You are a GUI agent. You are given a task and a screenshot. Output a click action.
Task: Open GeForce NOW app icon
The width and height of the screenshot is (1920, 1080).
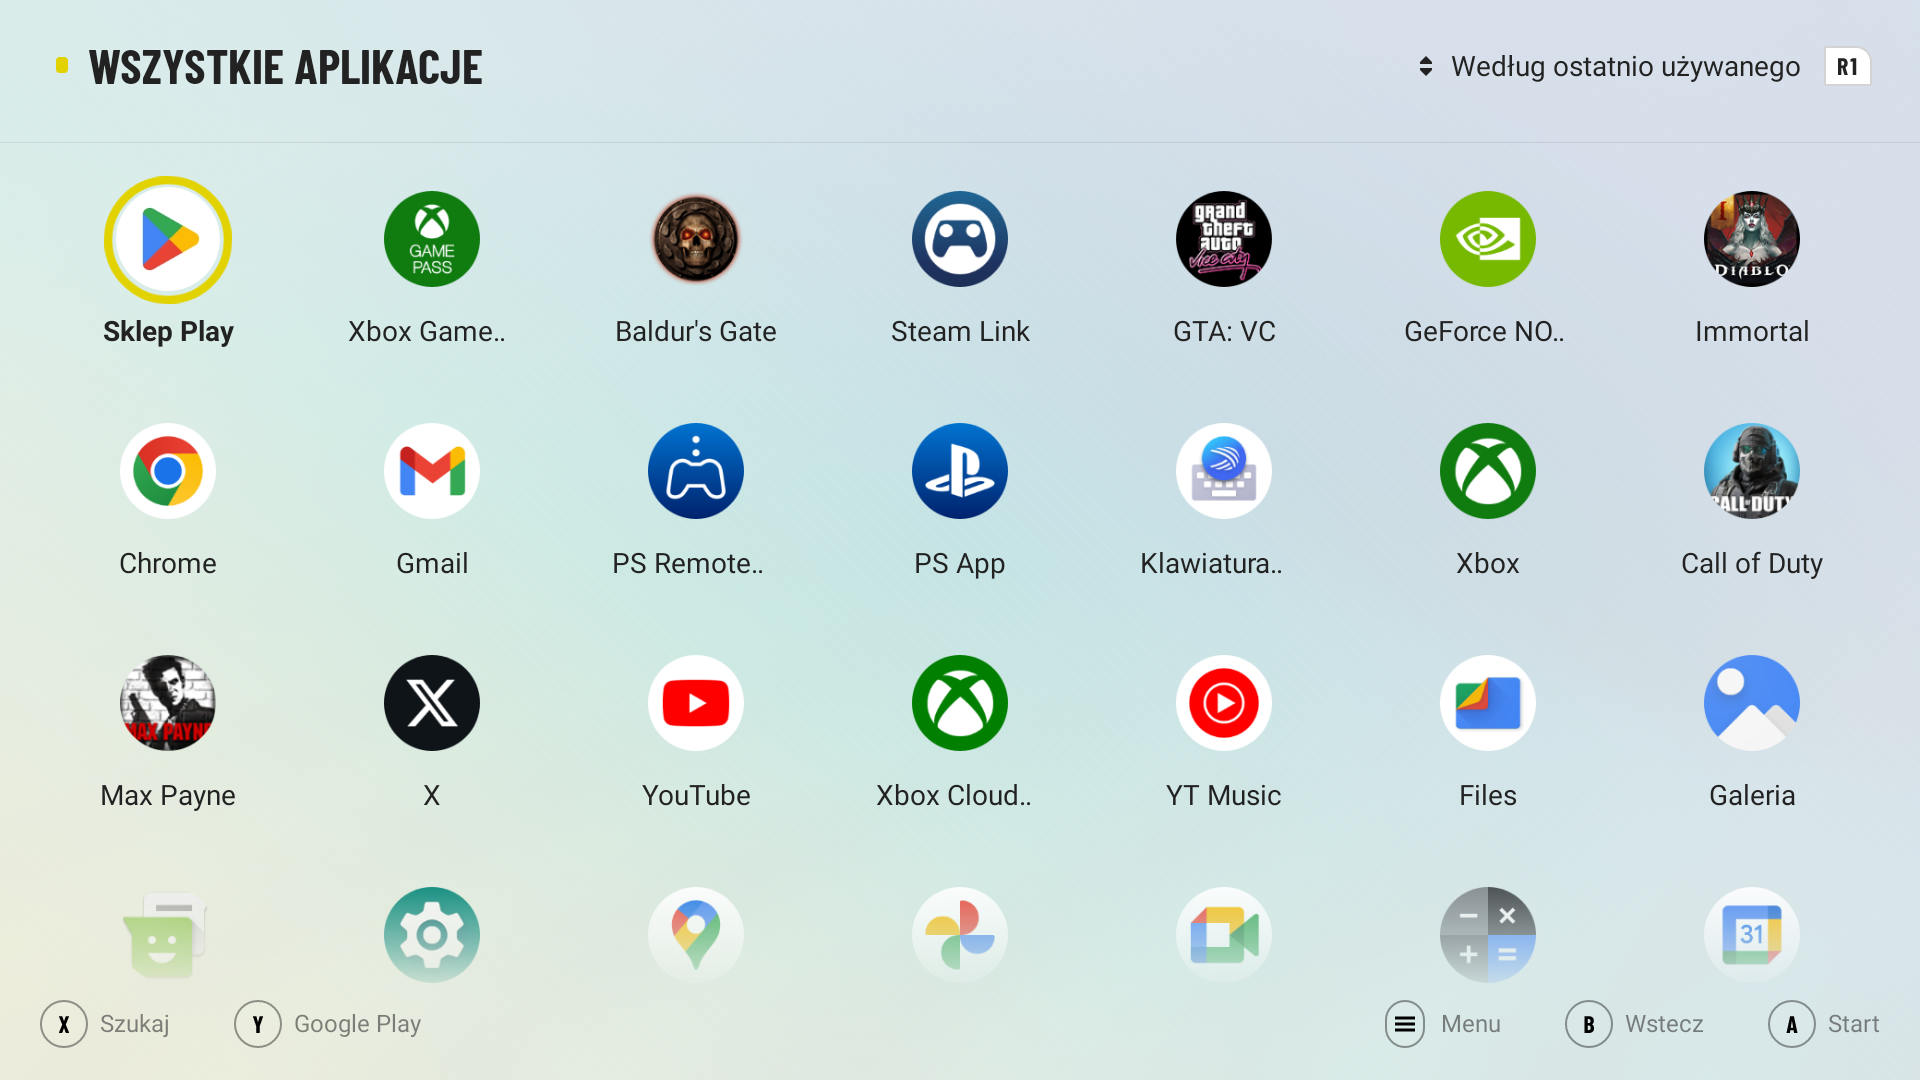[1488, 240]
